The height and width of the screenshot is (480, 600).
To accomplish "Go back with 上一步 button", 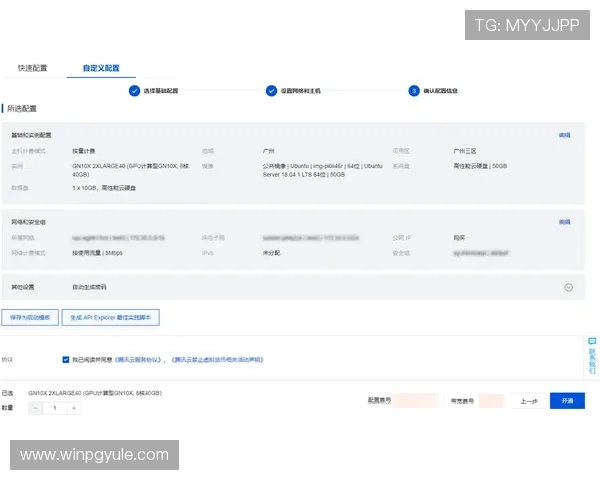I will (x=529, y=401).
